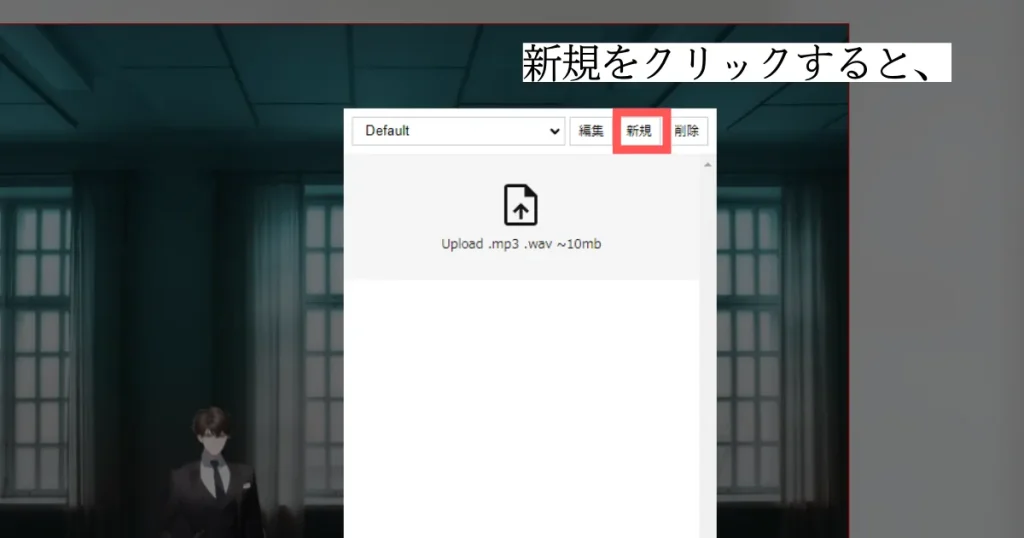Image resolution: width=1024 pixels, height=538 pixels.
Task: Click the scrollbar up arrow
Action: (x=708, y=165)
